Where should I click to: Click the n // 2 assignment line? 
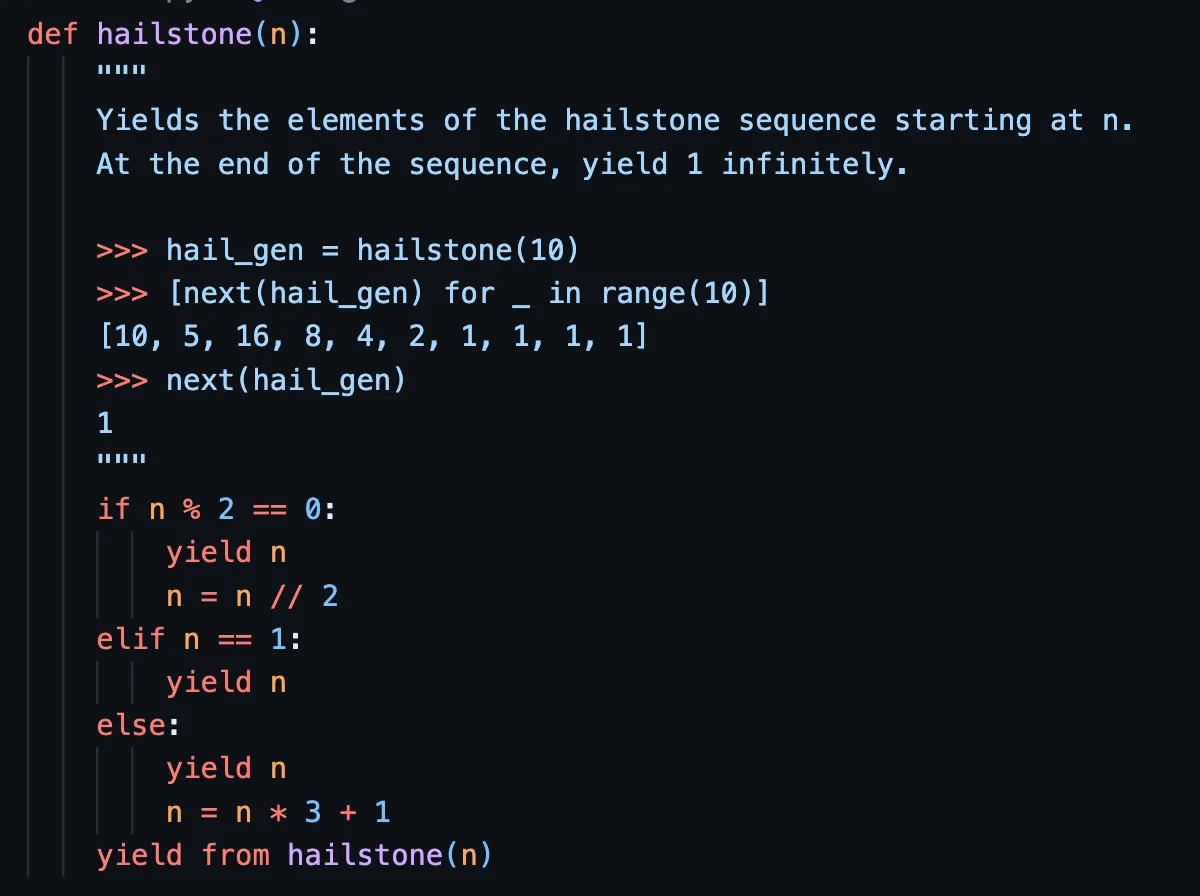[252, 597]
